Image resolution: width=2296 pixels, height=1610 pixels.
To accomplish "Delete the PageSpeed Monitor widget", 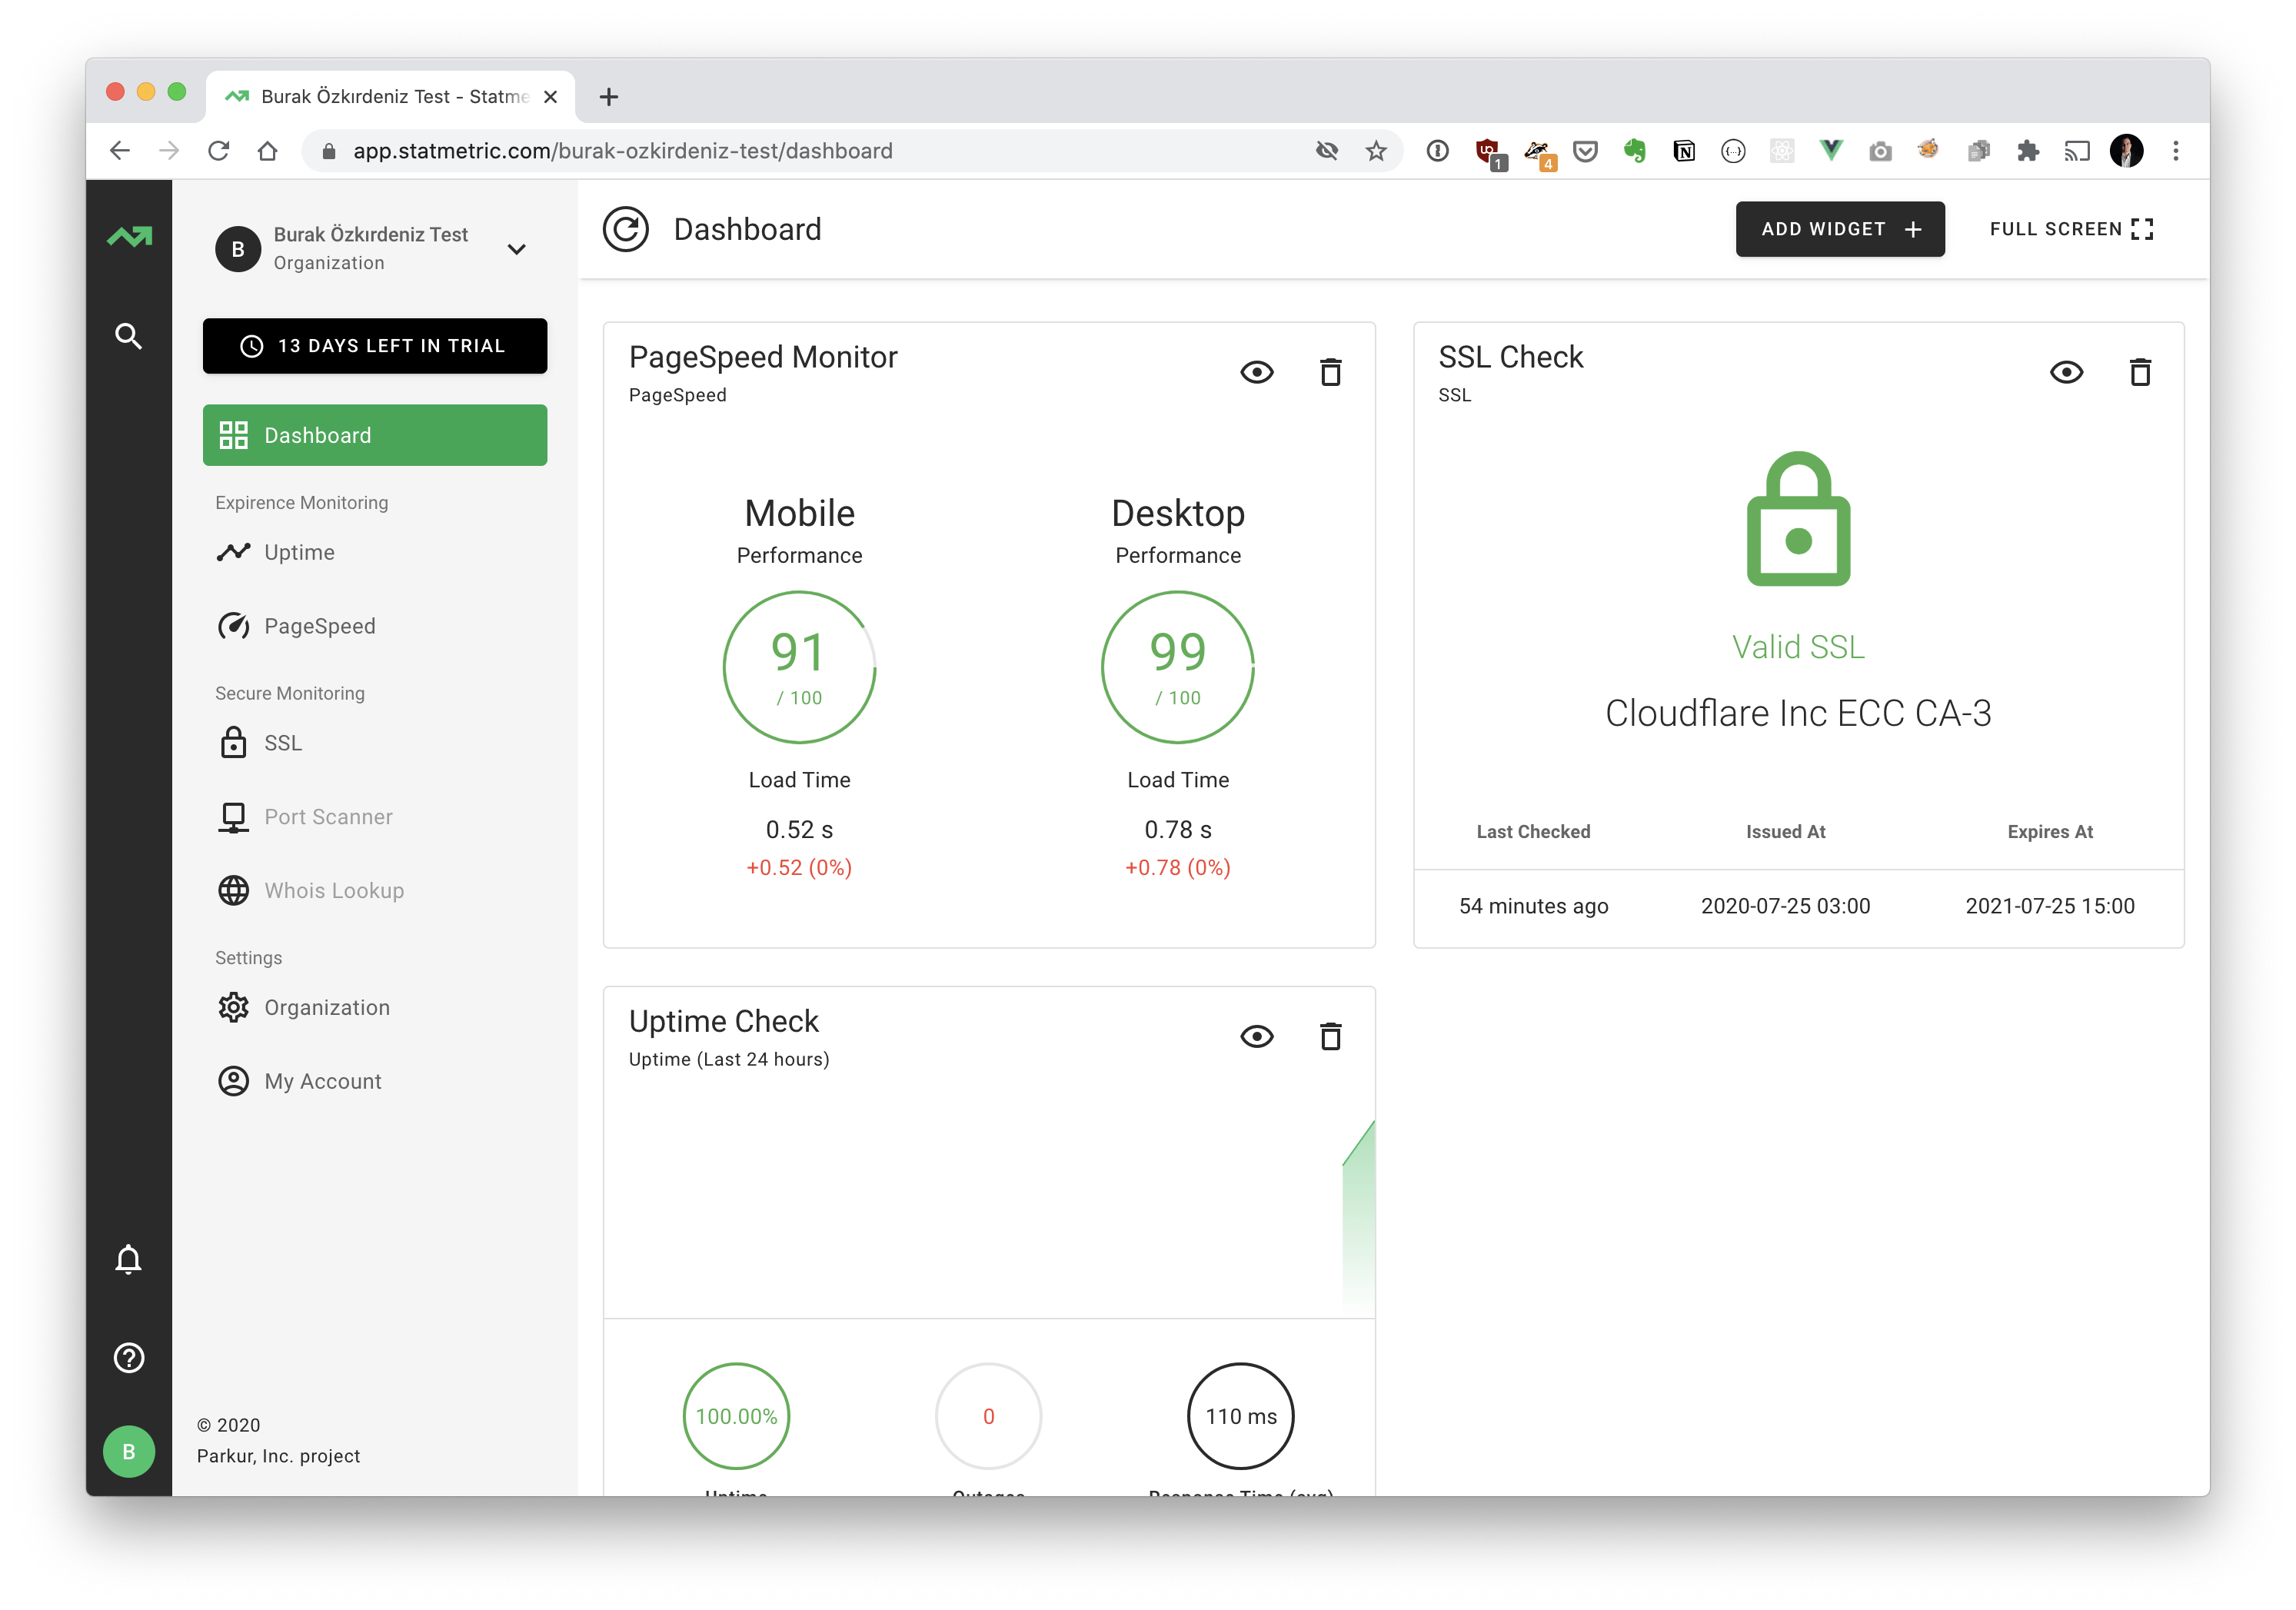I will 1330,373.
